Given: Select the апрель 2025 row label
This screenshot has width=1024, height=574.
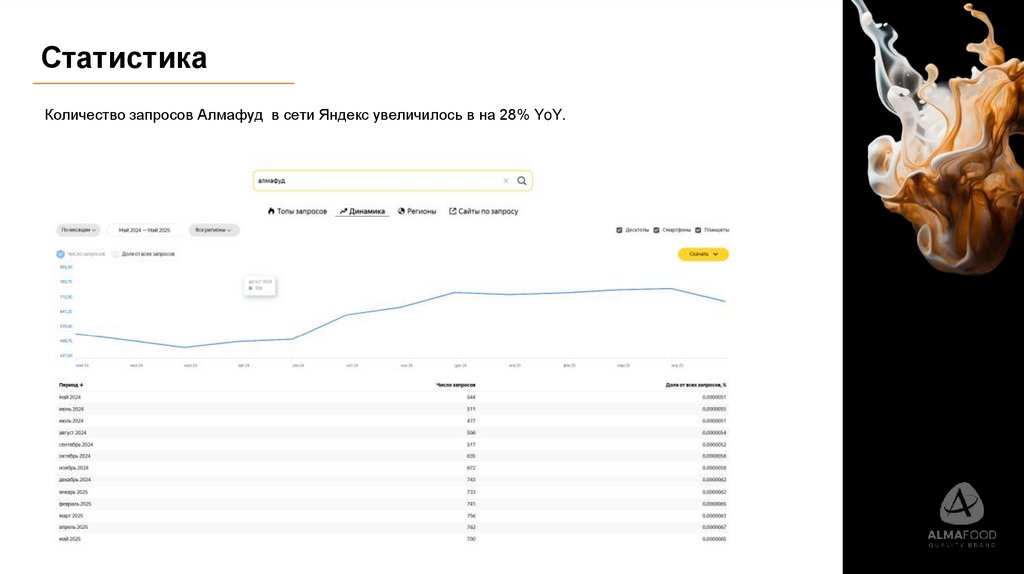Looking at the screenshot, I should point(73,527).
